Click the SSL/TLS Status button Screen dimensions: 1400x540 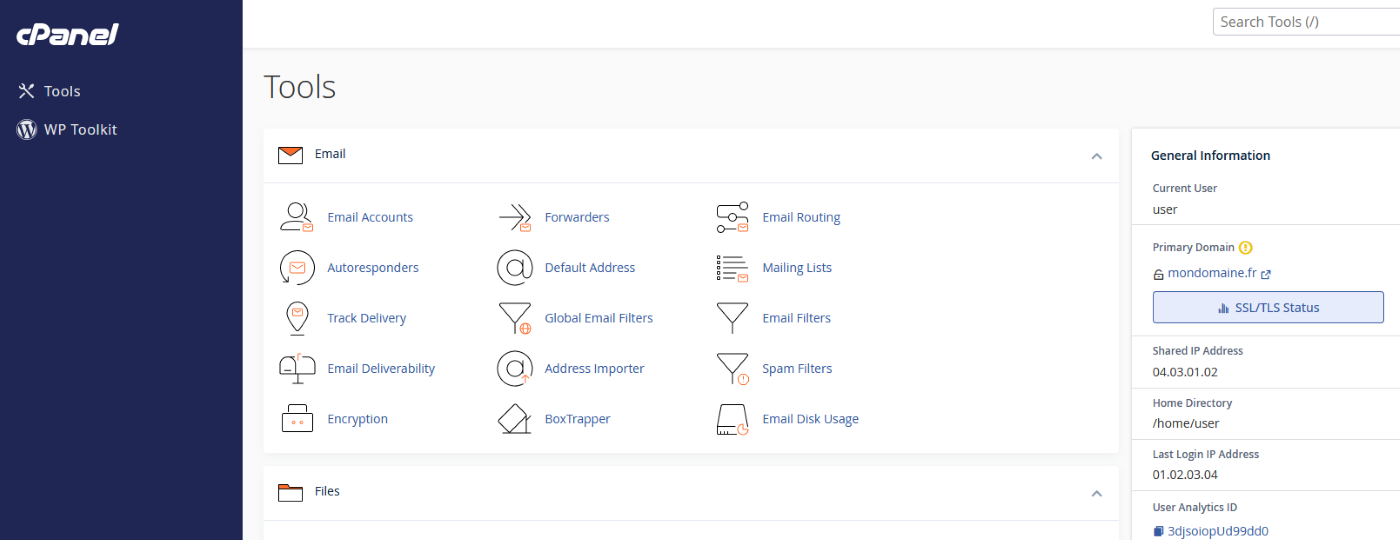pos(1268,307)
